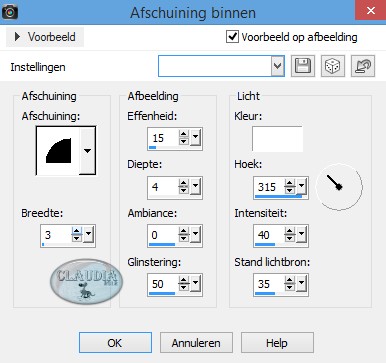Open the Effenheid slider dropdown arrow
The width and height of the screenshot is (386, 363).
point(196,137)
